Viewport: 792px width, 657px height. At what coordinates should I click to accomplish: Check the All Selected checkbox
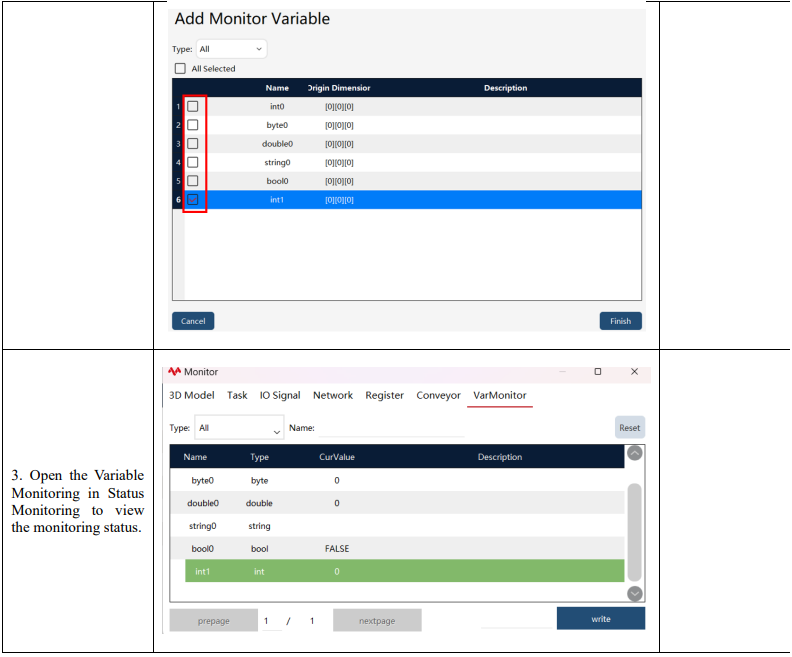tap(180, 68)
